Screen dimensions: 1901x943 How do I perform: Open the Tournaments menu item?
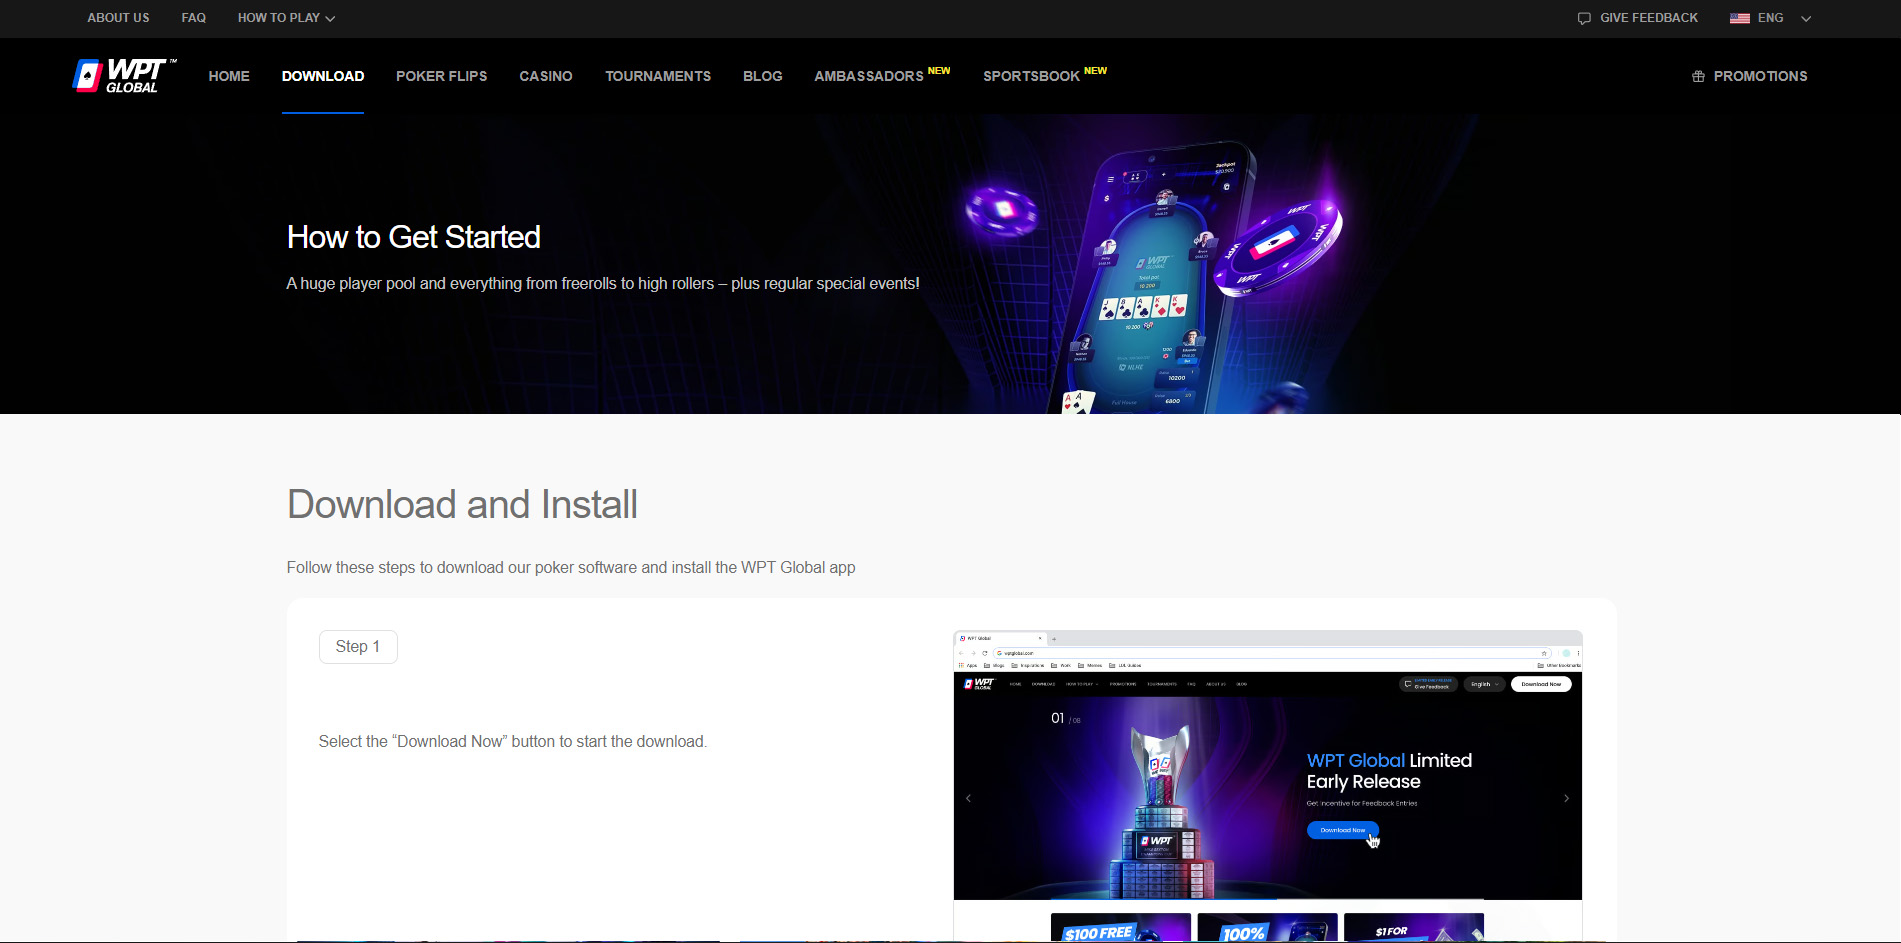658,76
